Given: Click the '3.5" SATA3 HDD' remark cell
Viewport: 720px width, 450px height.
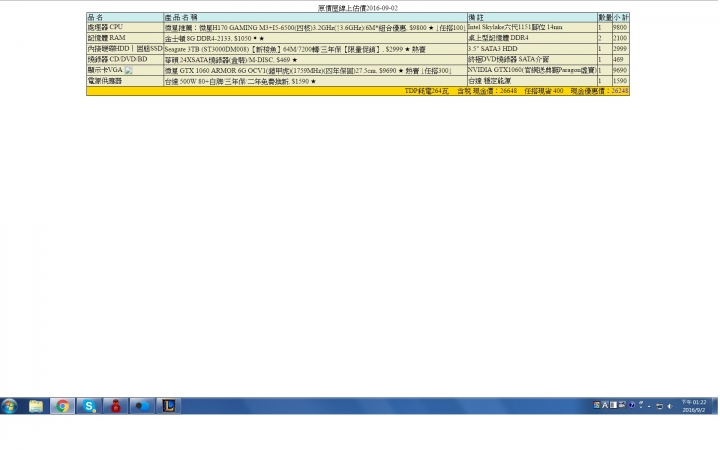Looking at the screenshot, I should pyautogui.click(x=532, y=49).
